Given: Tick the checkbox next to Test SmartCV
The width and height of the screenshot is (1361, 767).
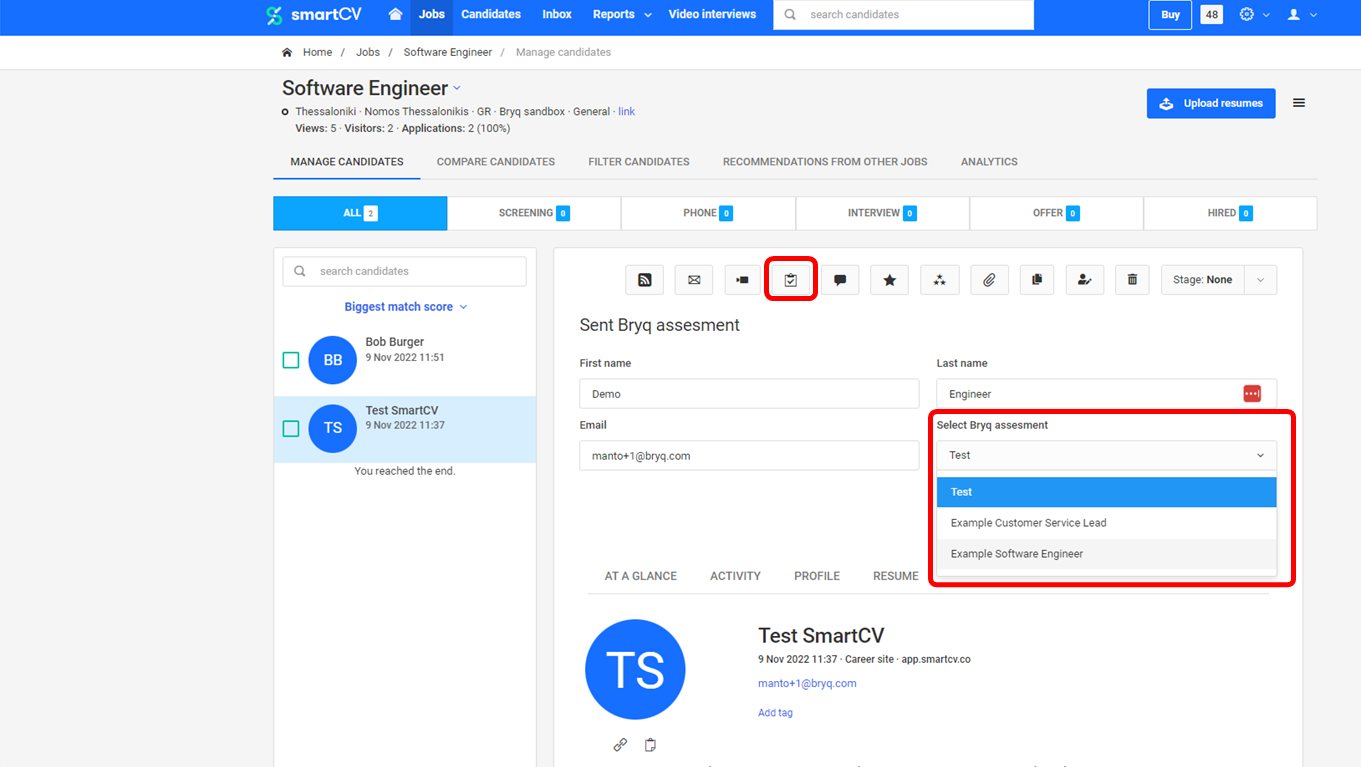Looking at the screenshot, I should (x=291, y=428).
